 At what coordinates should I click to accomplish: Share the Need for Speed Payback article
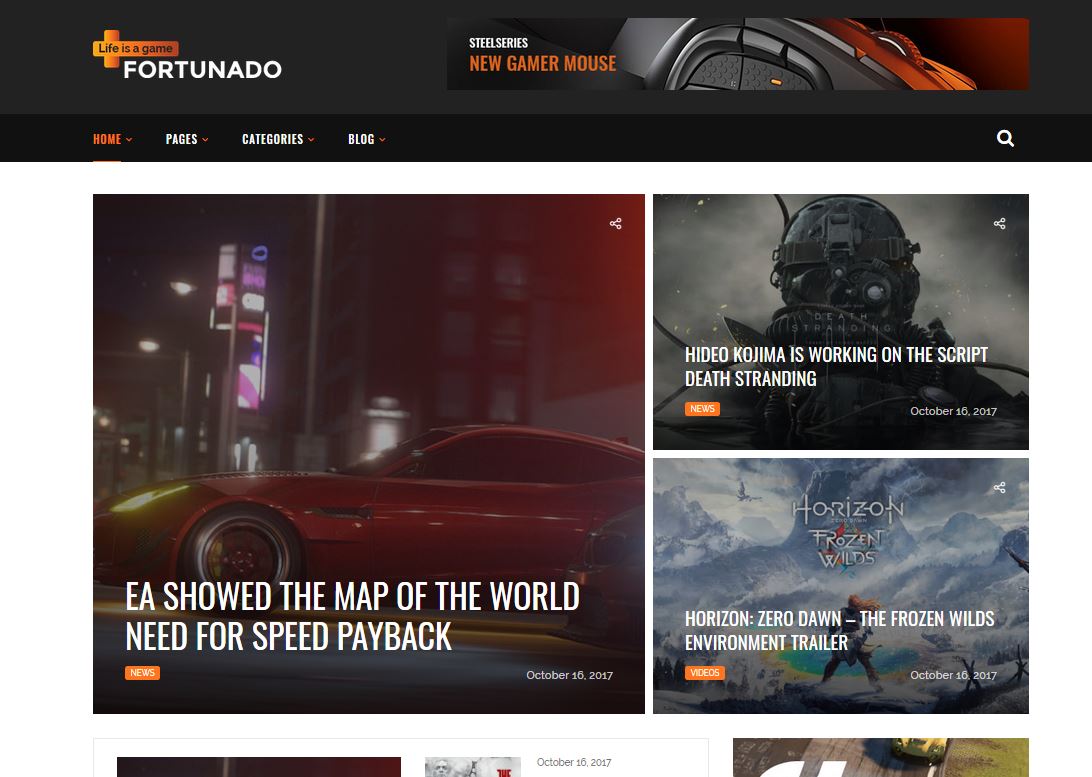[x=616, y=223]
